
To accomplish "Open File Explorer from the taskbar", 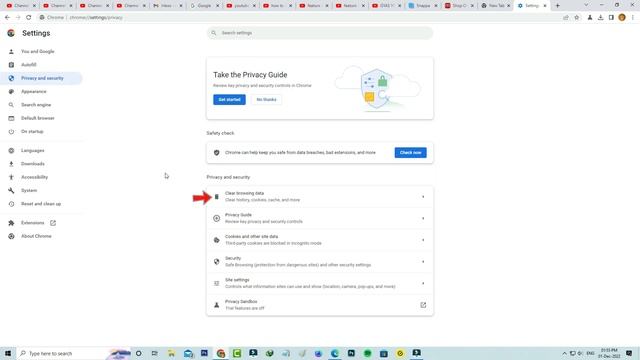I will click(171, 353).
